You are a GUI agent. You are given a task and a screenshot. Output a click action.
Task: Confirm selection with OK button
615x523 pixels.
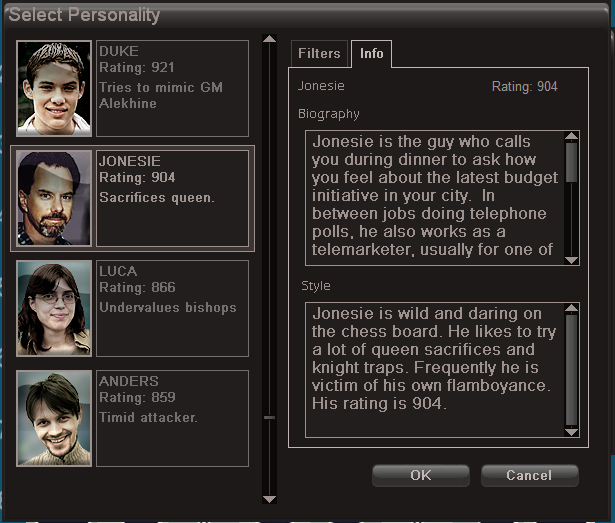pos(420,476)
